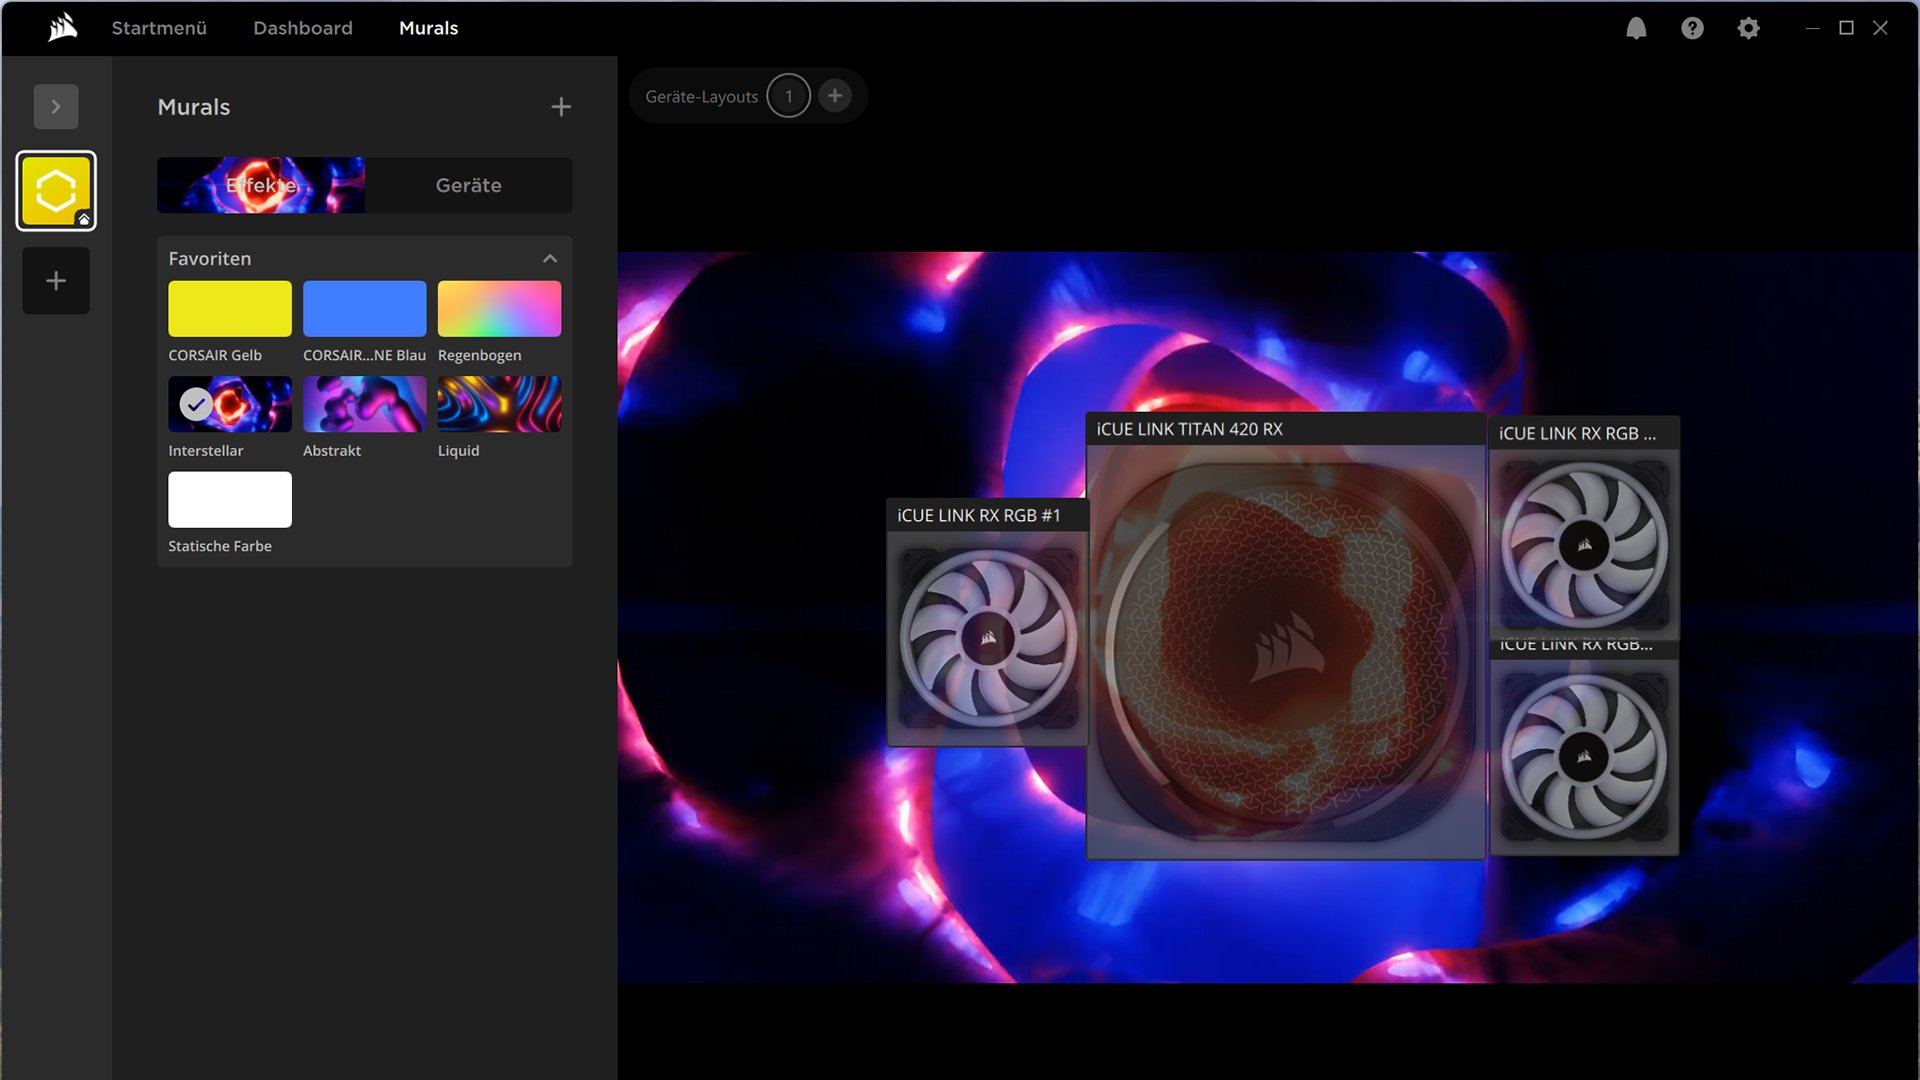Screen dimensions: 1920x1080
Task: Toggle the checked Interstellar effect
Action: pos(230,404)
